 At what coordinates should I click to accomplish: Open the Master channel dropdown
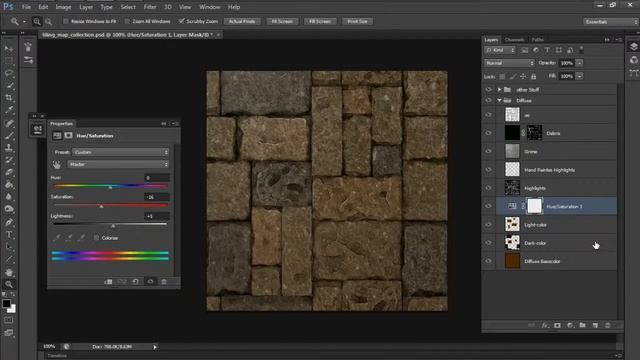point(118,164)
